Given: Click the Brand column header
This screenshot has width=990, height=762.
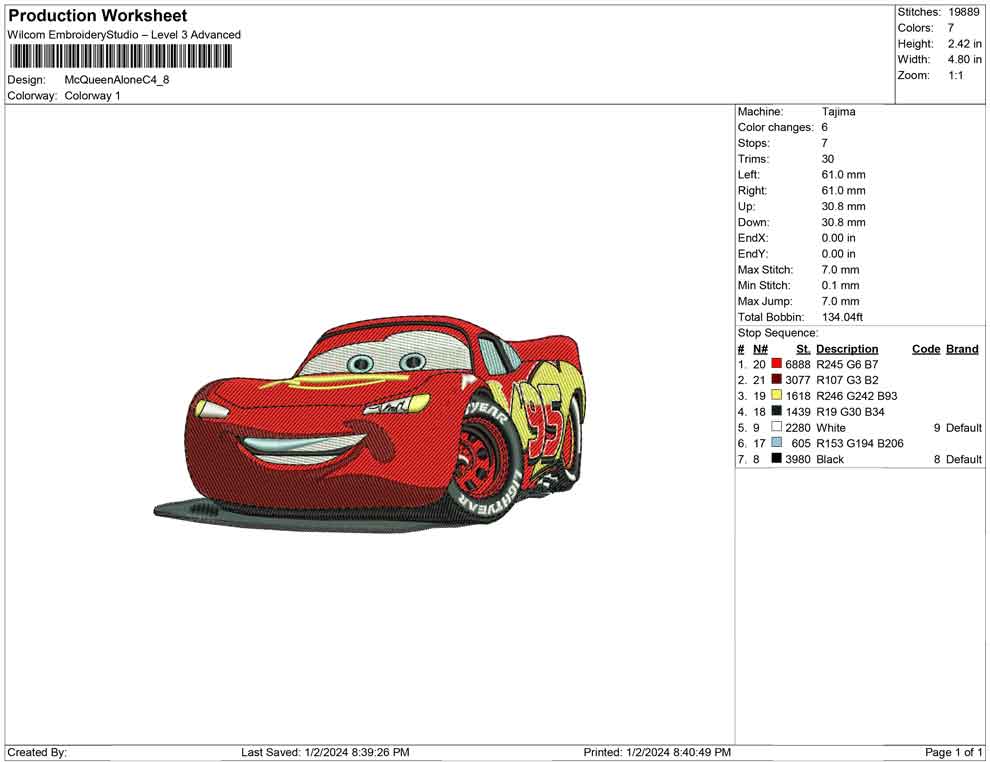Looking at the screenshot, I should [962, 349].
